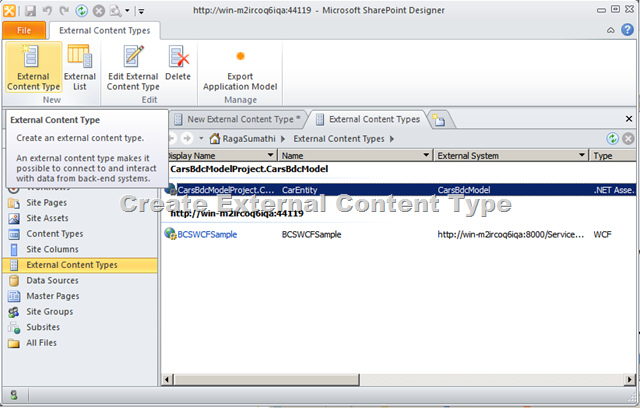Image resolution: width=640 pixels, height=408 pixels.
Task: Click the new tab icon beside document tabs
Action: (439, 120)
